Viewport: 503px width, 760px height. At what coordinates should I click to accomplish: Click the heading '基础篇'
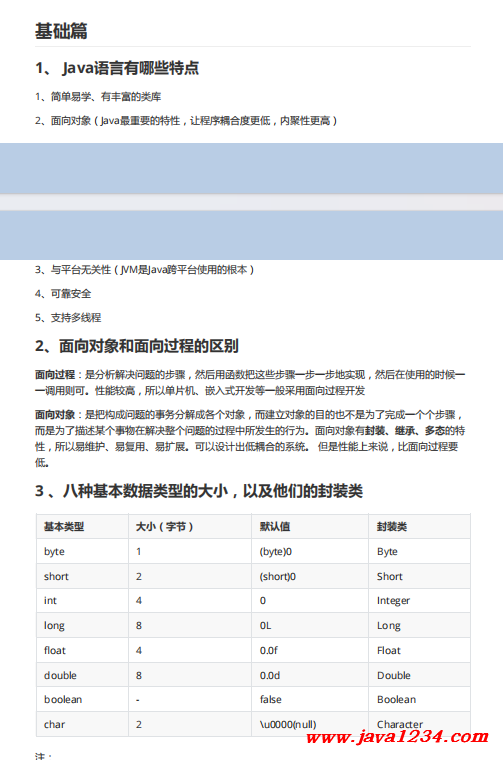pyautogui.click(x=61, y=31)
